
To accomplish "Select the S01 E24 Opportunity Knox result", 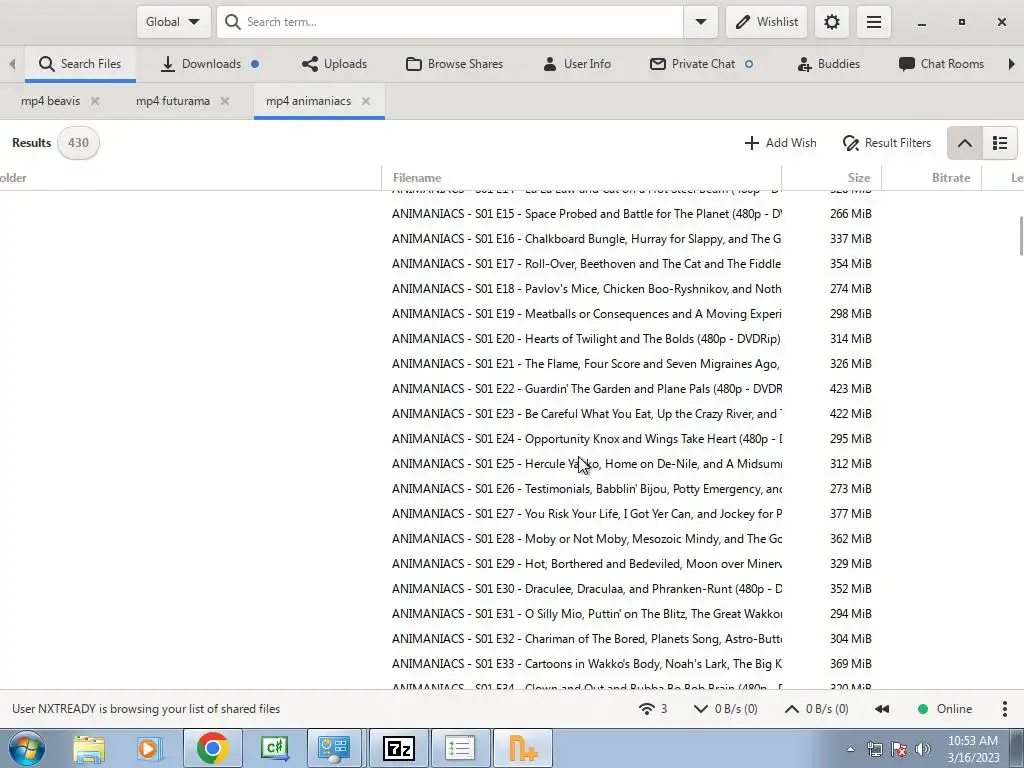I will pos(587,439).
